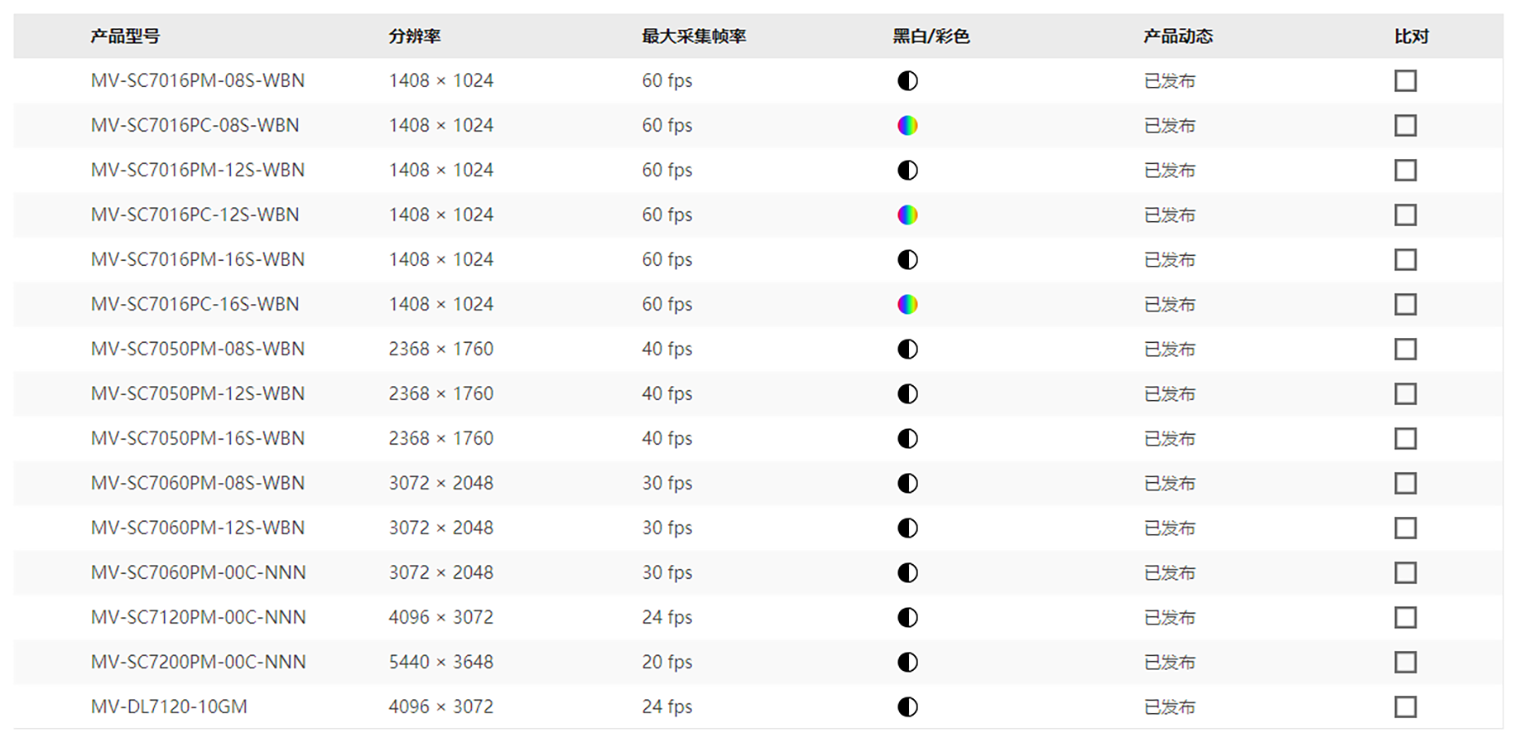
Task: Click the monochrome icon for MV-SC7016PM-08S-WBN
Action: tap(907, 81)
